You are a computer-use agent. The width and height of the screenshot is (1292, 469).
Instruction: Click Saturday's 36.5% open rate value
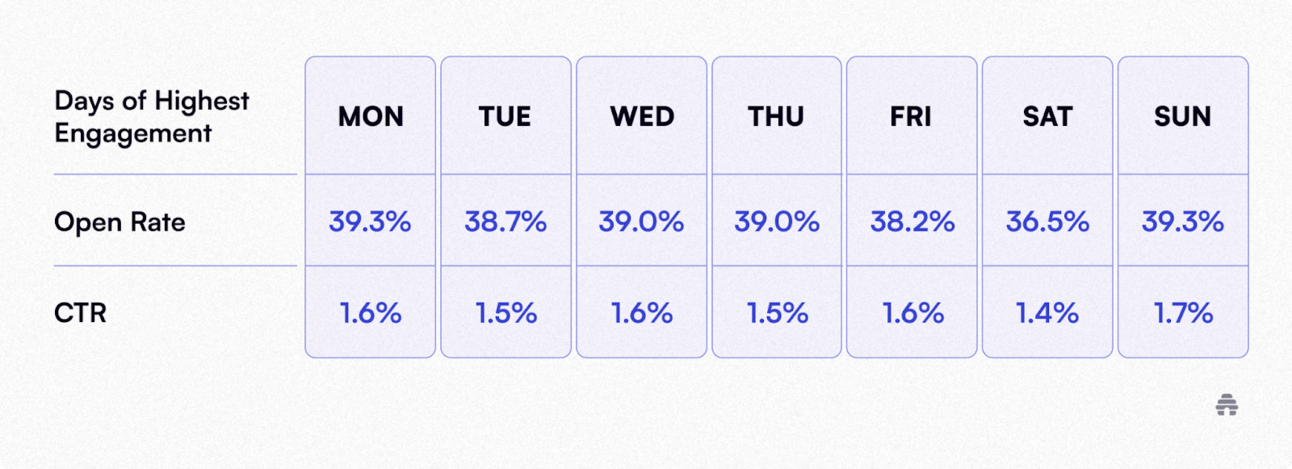[x=1047, y=221]
